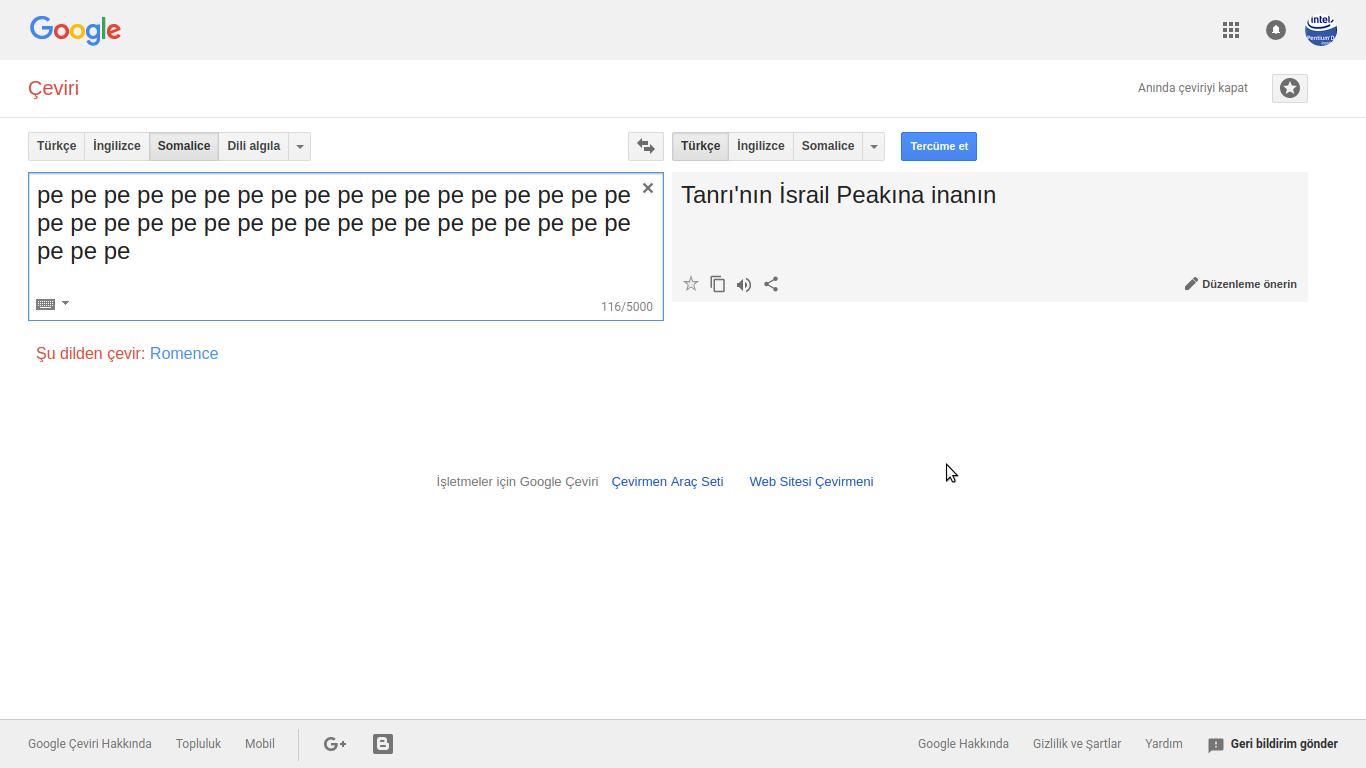Open the Google+ icon in footer
This screenshot has width=1366, height=768.
pyautogui.click(x=335, y=744)
